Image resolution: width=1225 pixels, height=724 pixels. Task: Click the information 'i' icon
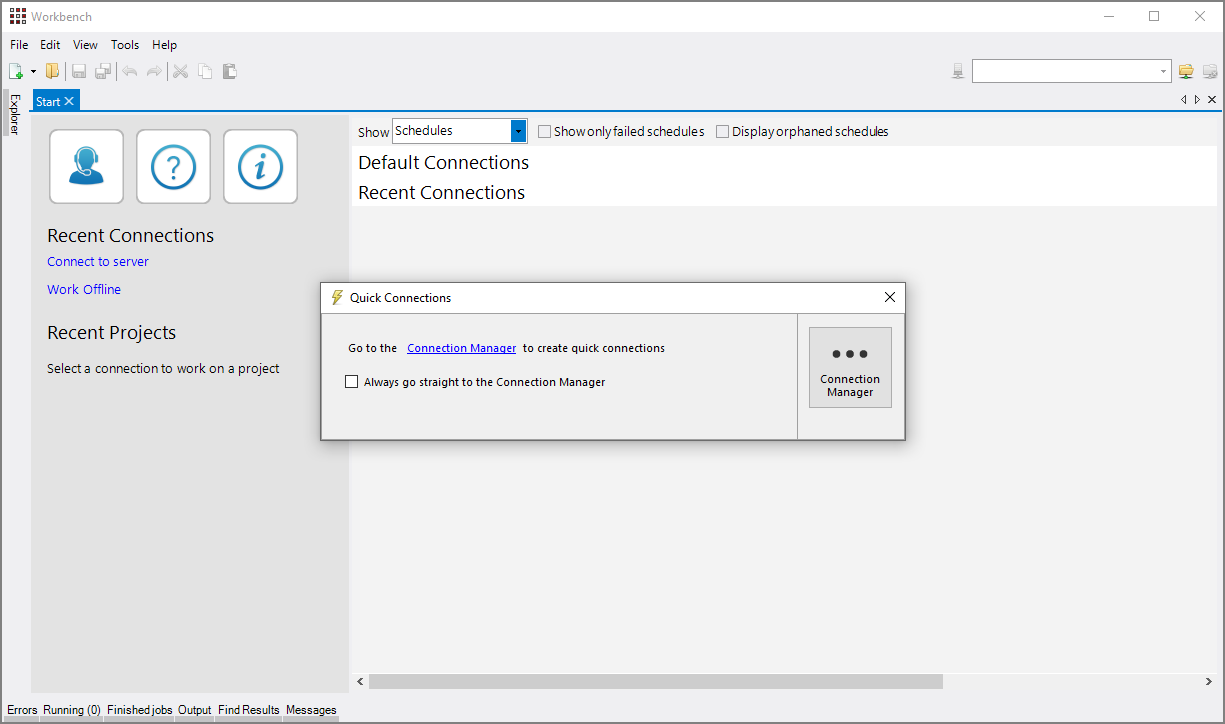click(260, 166)
